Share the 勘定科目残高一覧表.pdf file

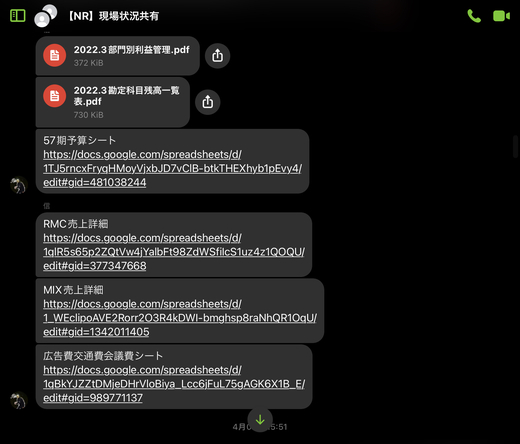[x=208, y=102]
